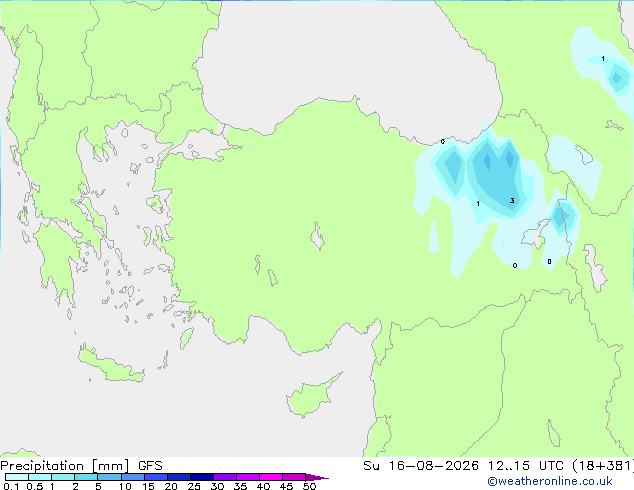The height and width of the screenshot is (490, 634).
Task: Pick the 15 mm legend color swatch
Action: 155,477
